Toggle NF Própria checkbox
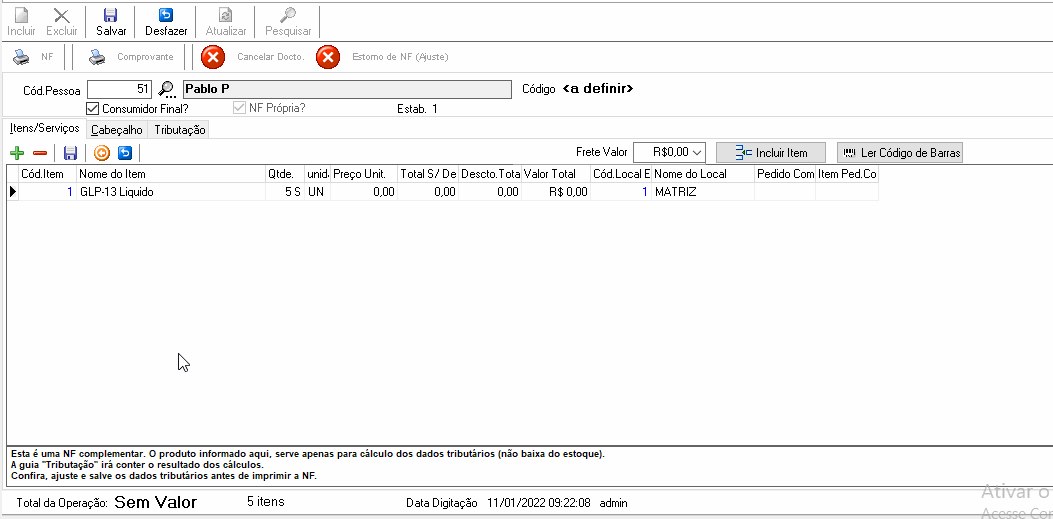This screenshot has width=1053, height=519. coord(239,108)
